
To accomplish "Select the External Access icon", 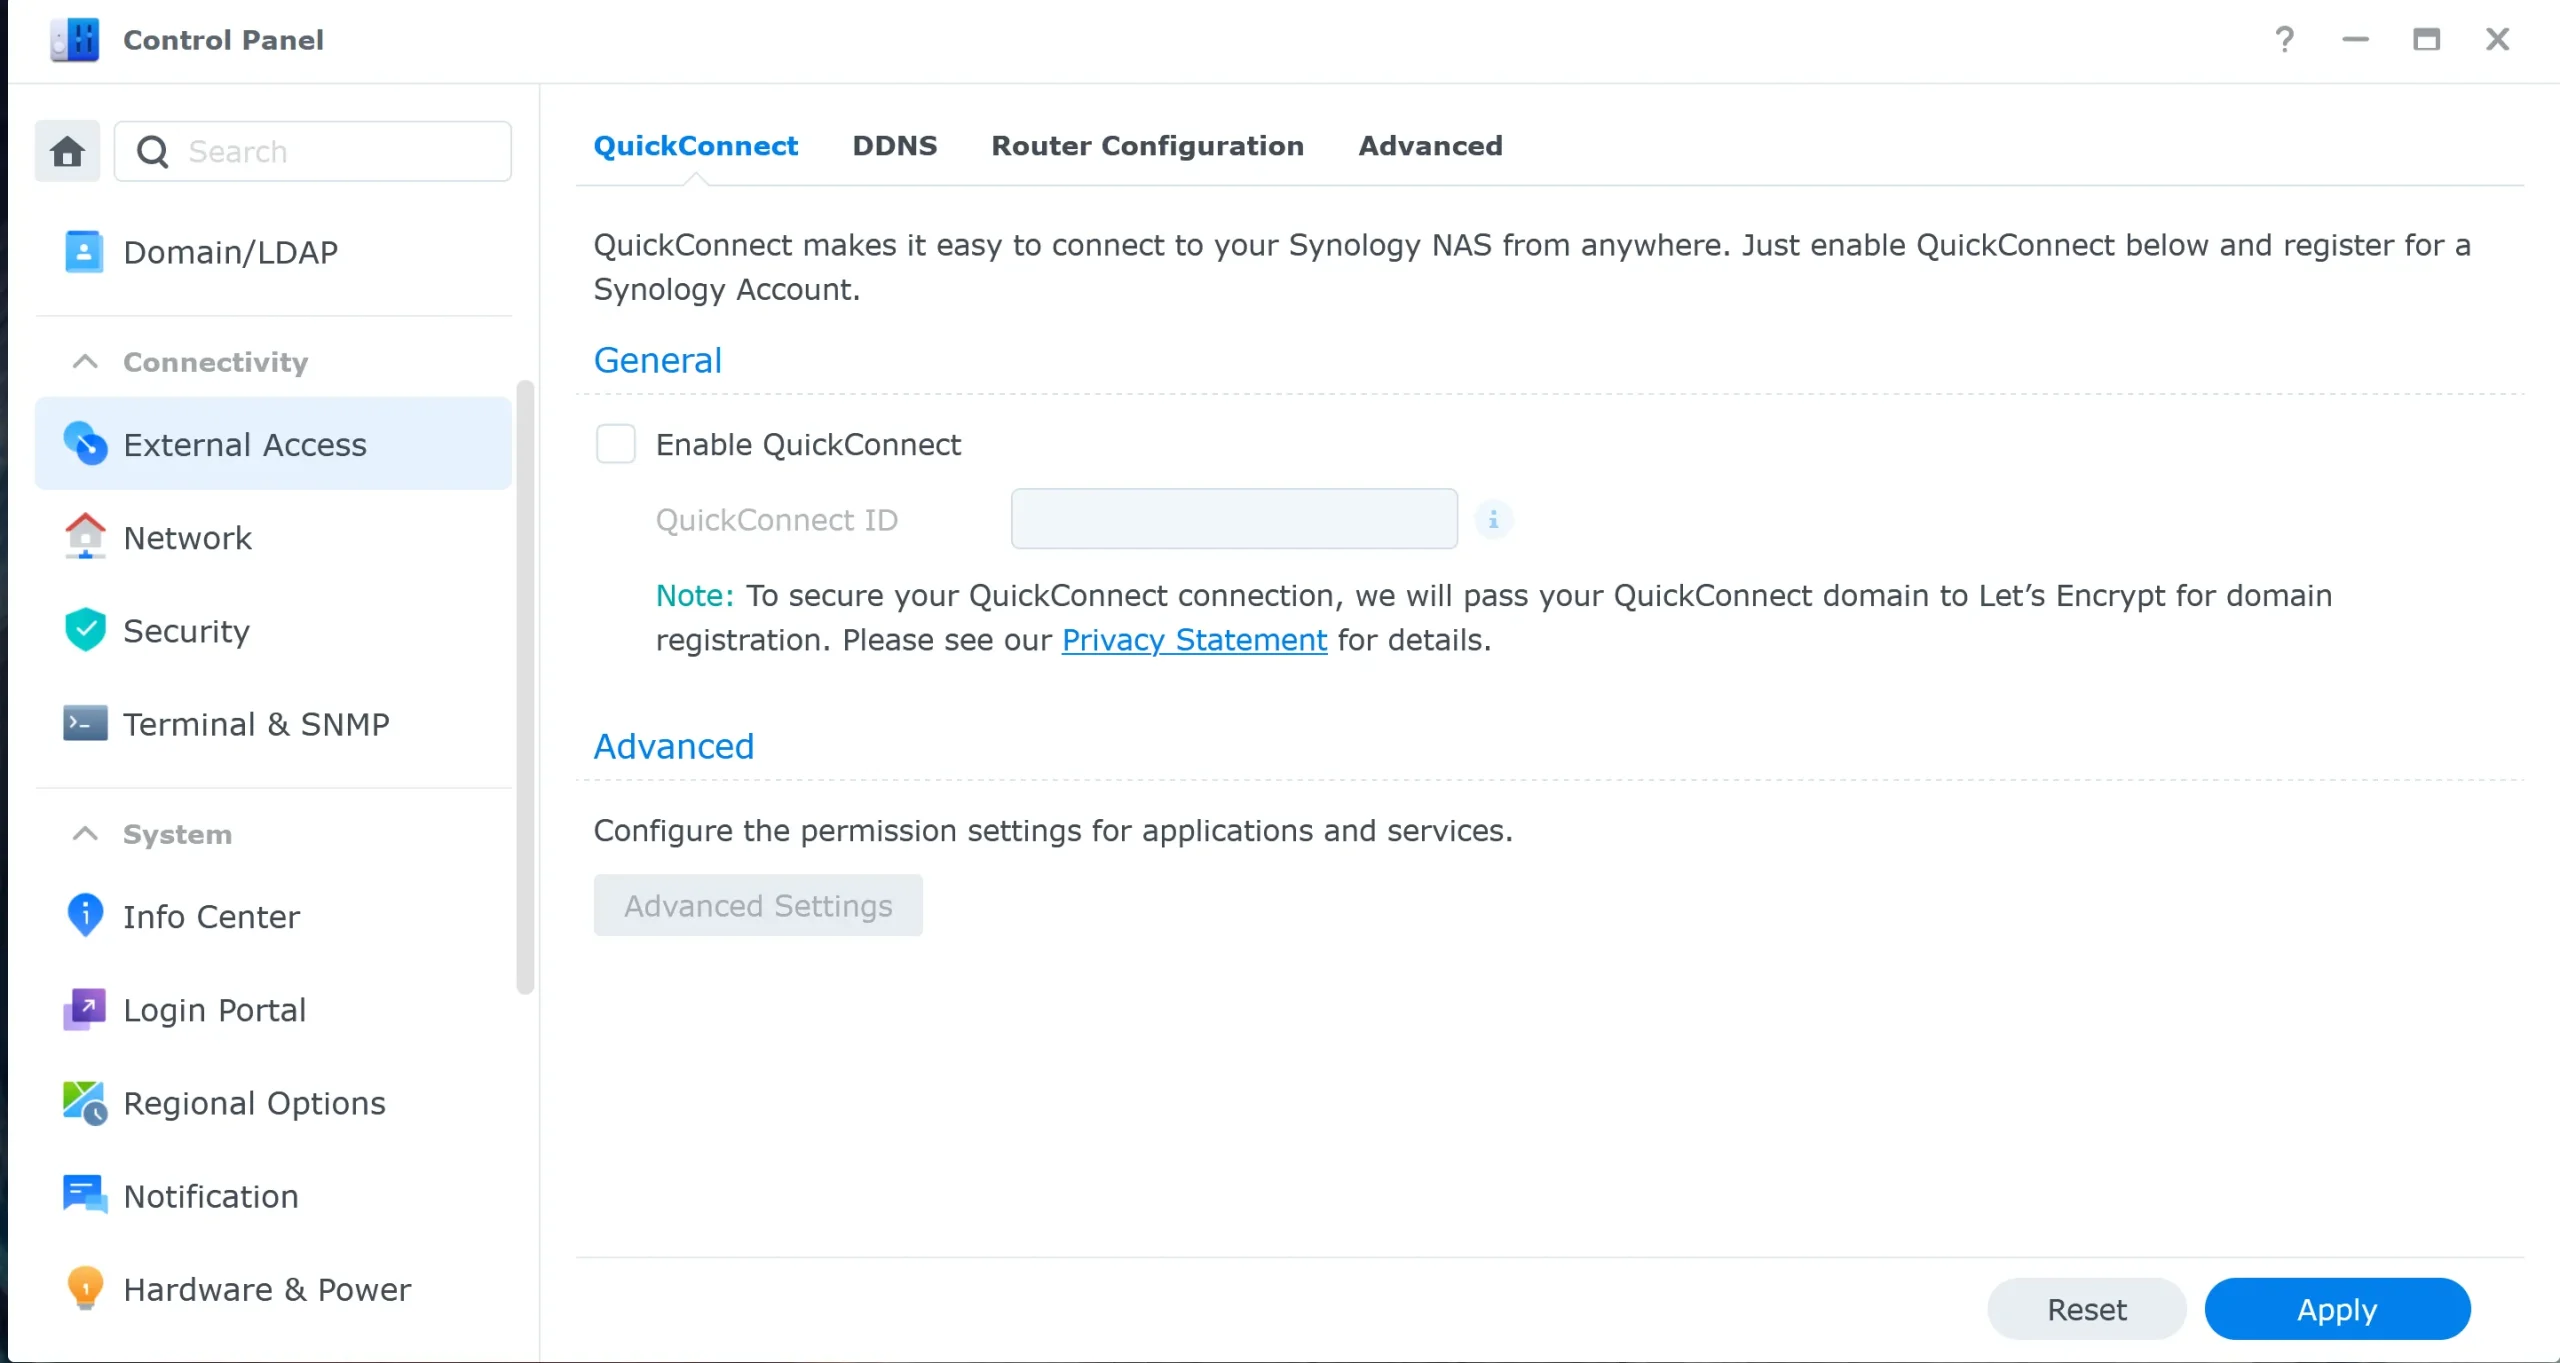I will 85,444.
